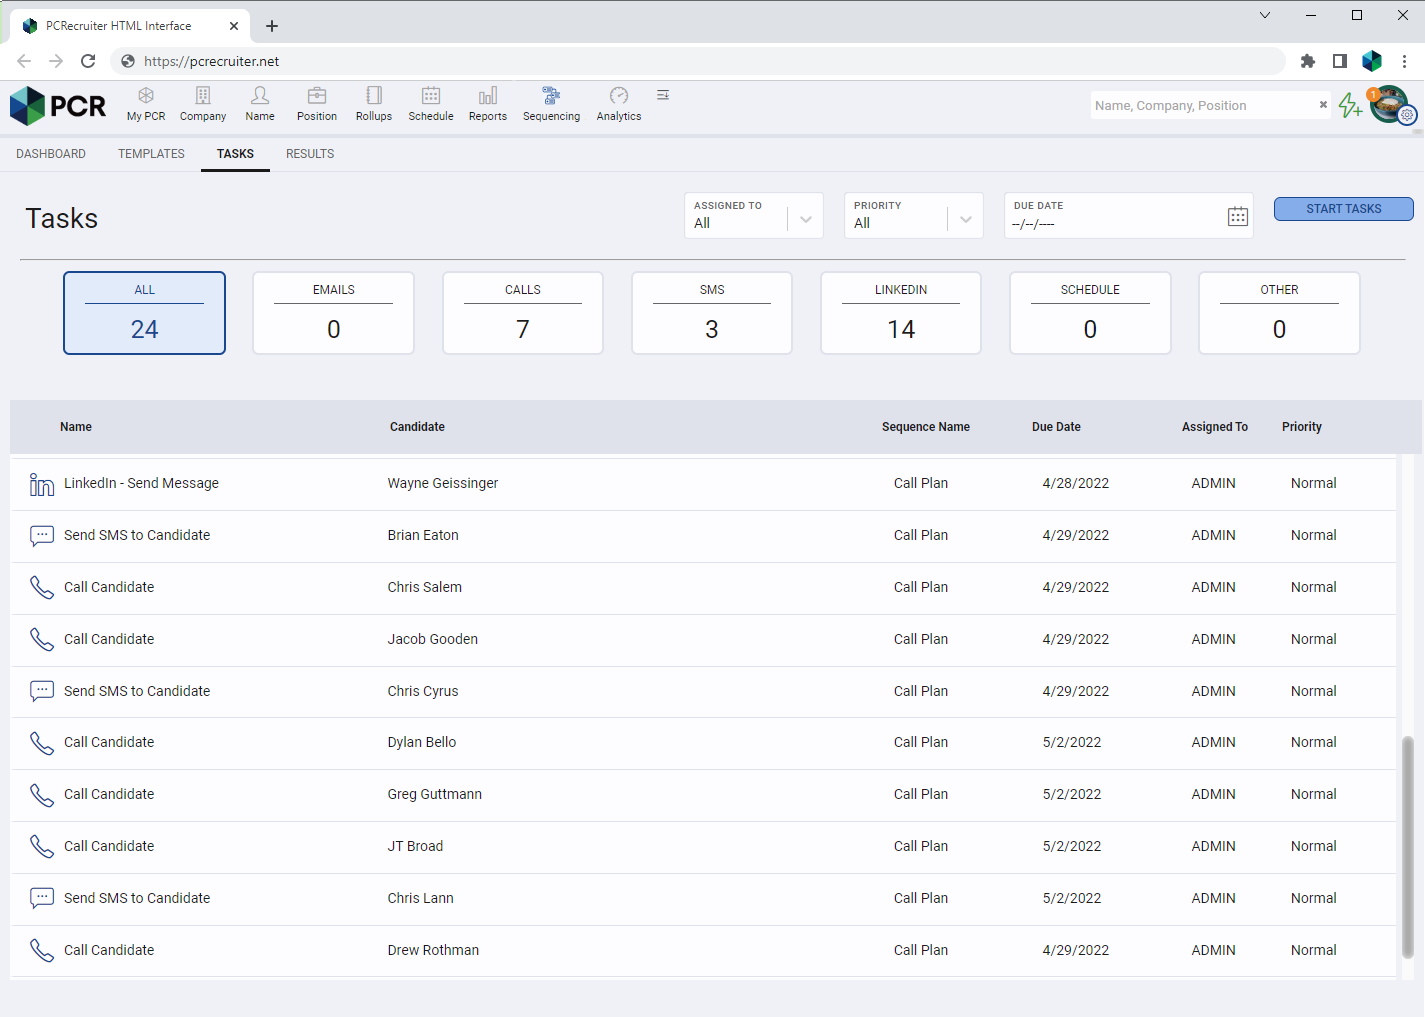Viewport: 1425px width, 1017px height.
Task: Click the Name, Company, Position search field
Action: coord(1200,105)
